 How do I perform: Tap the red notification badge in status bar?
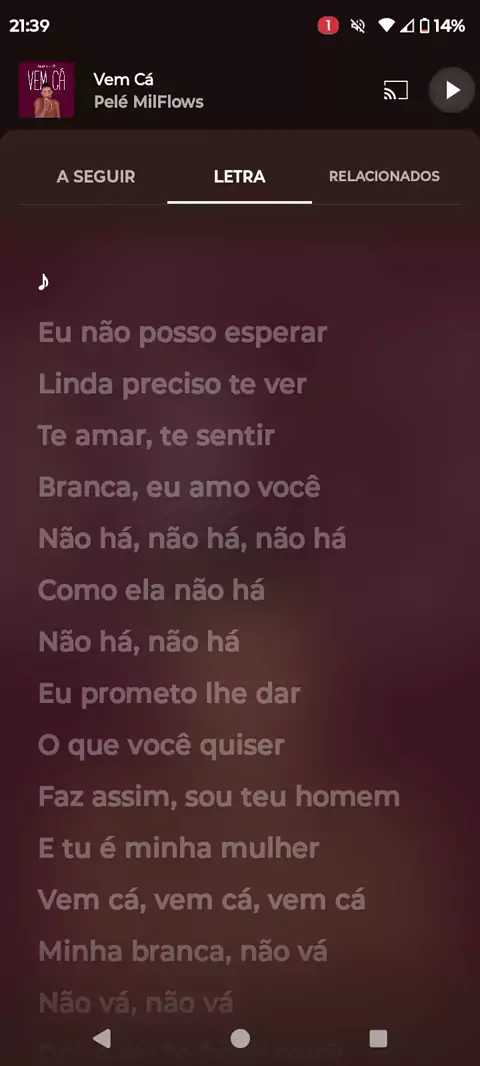click(328, 26)
